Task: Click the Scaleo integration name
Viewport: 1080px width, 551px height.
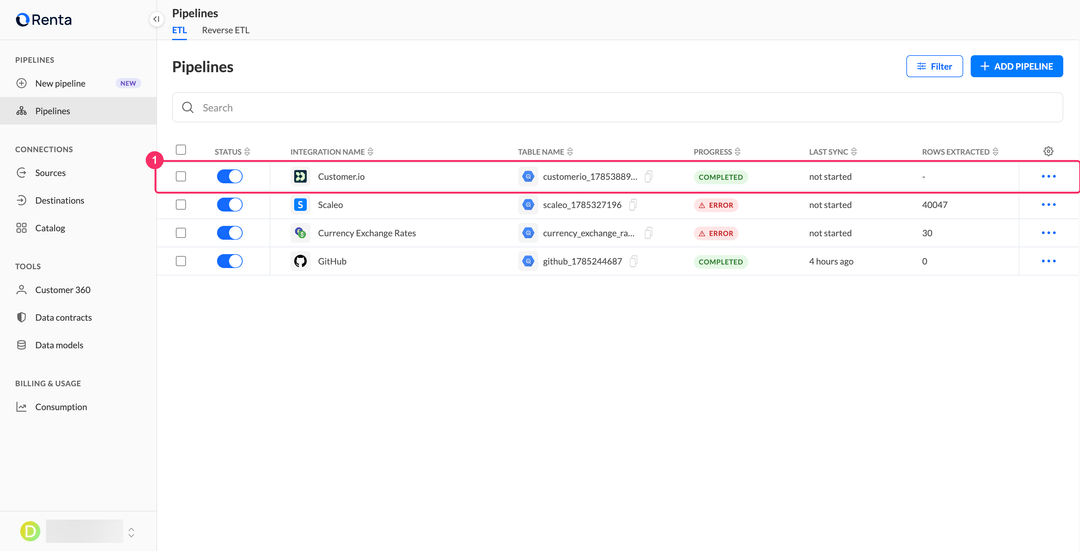Action: point(331,205)
